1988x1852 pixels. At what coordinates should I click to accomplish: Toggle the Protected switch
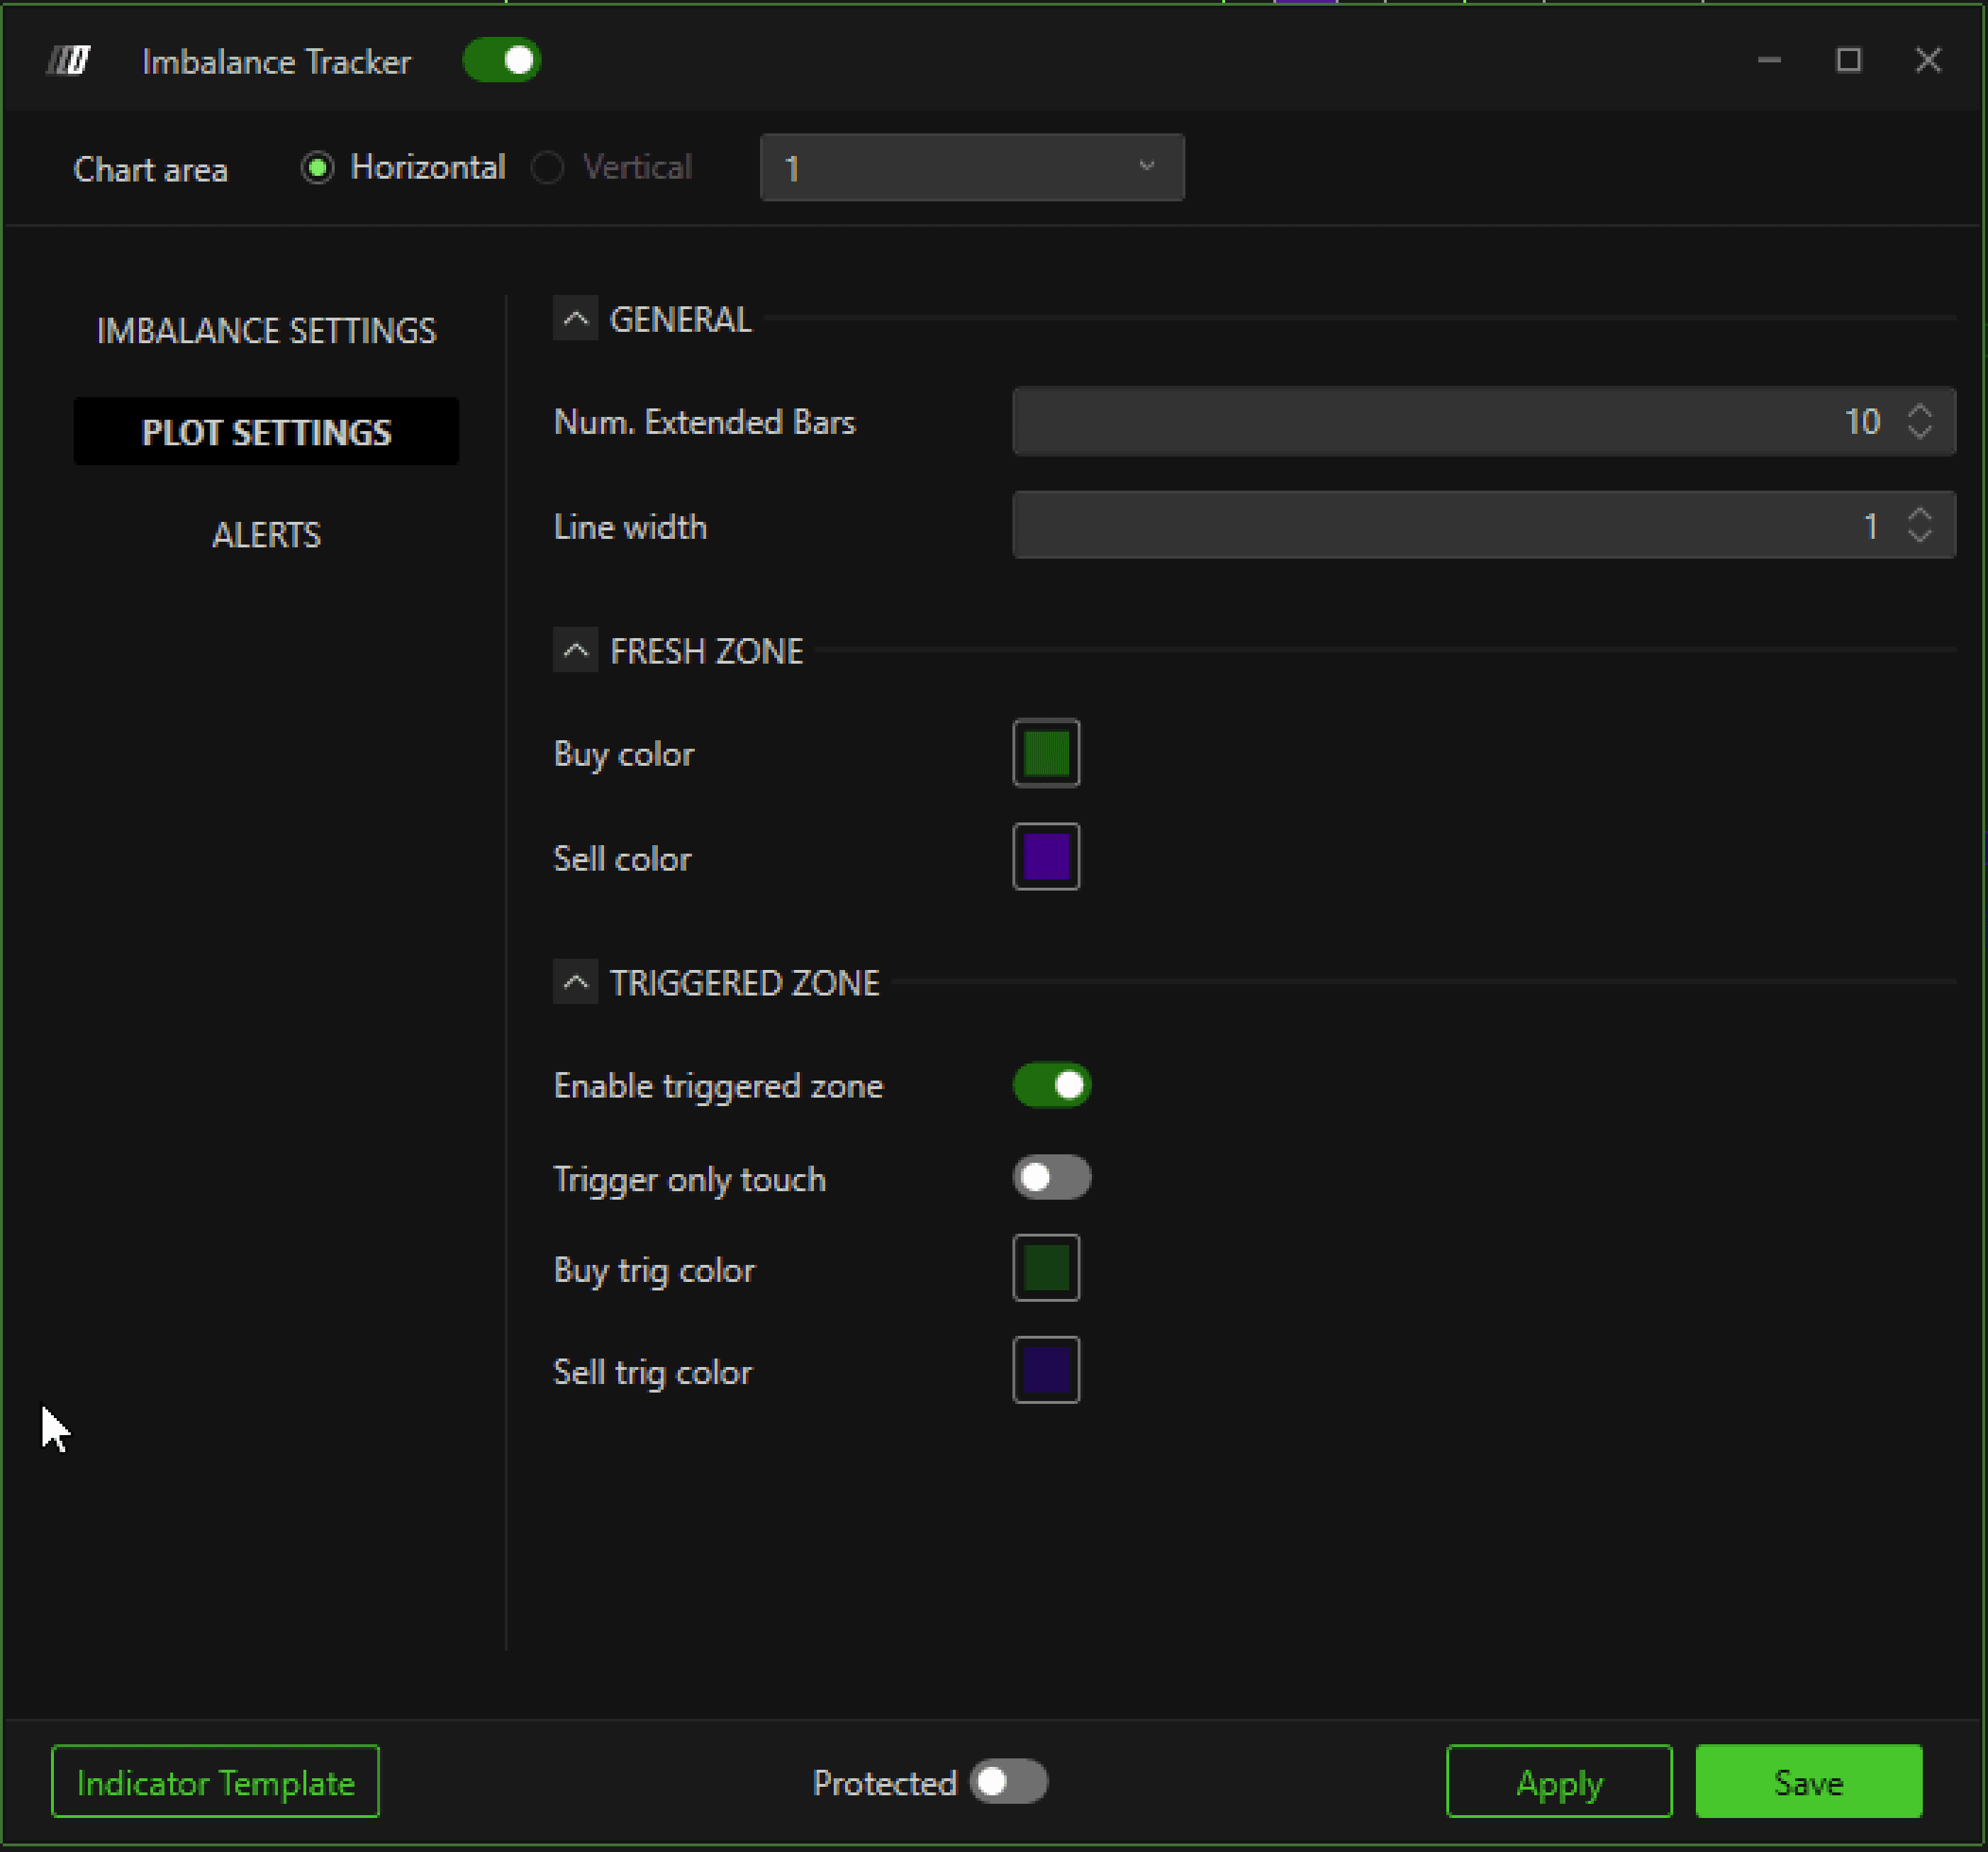tap(1009, 1781)
